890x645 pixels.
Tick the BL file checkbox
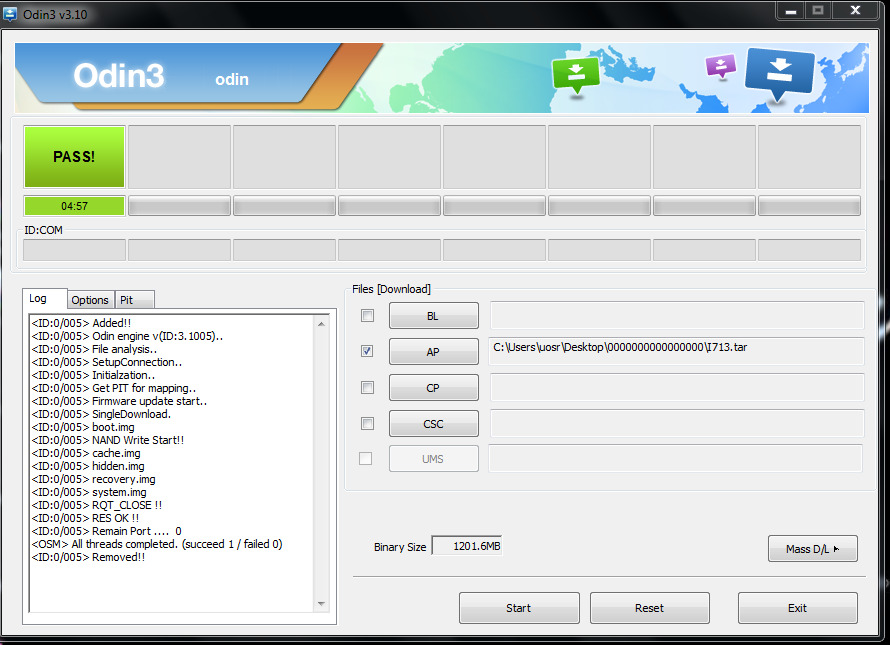367,316
